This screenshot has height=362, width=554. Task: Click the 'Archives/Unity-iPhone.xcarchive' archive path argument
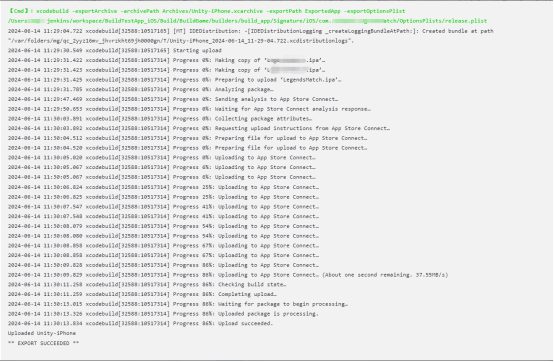[212, 11]
